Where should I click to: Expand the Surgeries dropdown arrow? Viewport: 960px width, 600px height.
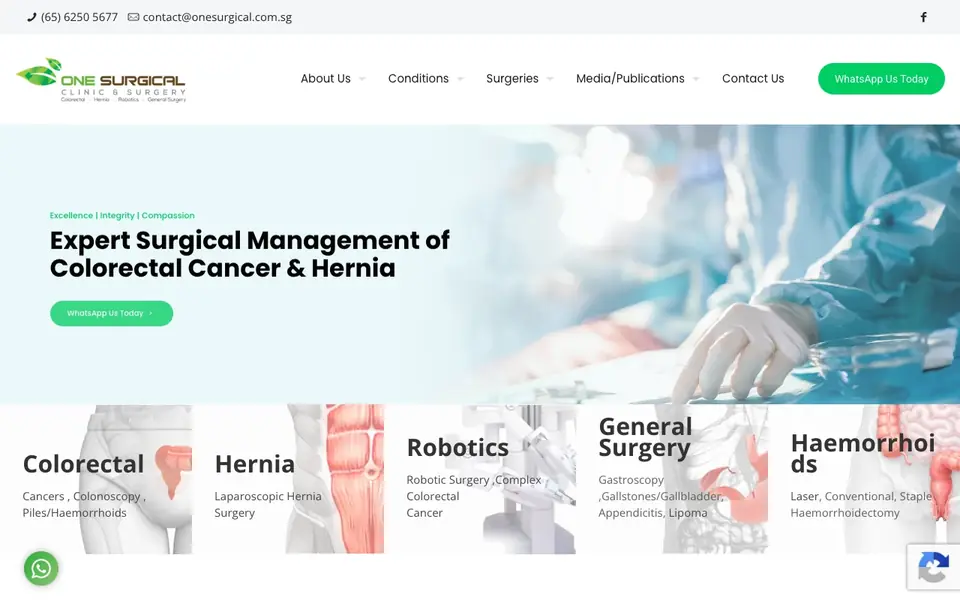point(550,79)
